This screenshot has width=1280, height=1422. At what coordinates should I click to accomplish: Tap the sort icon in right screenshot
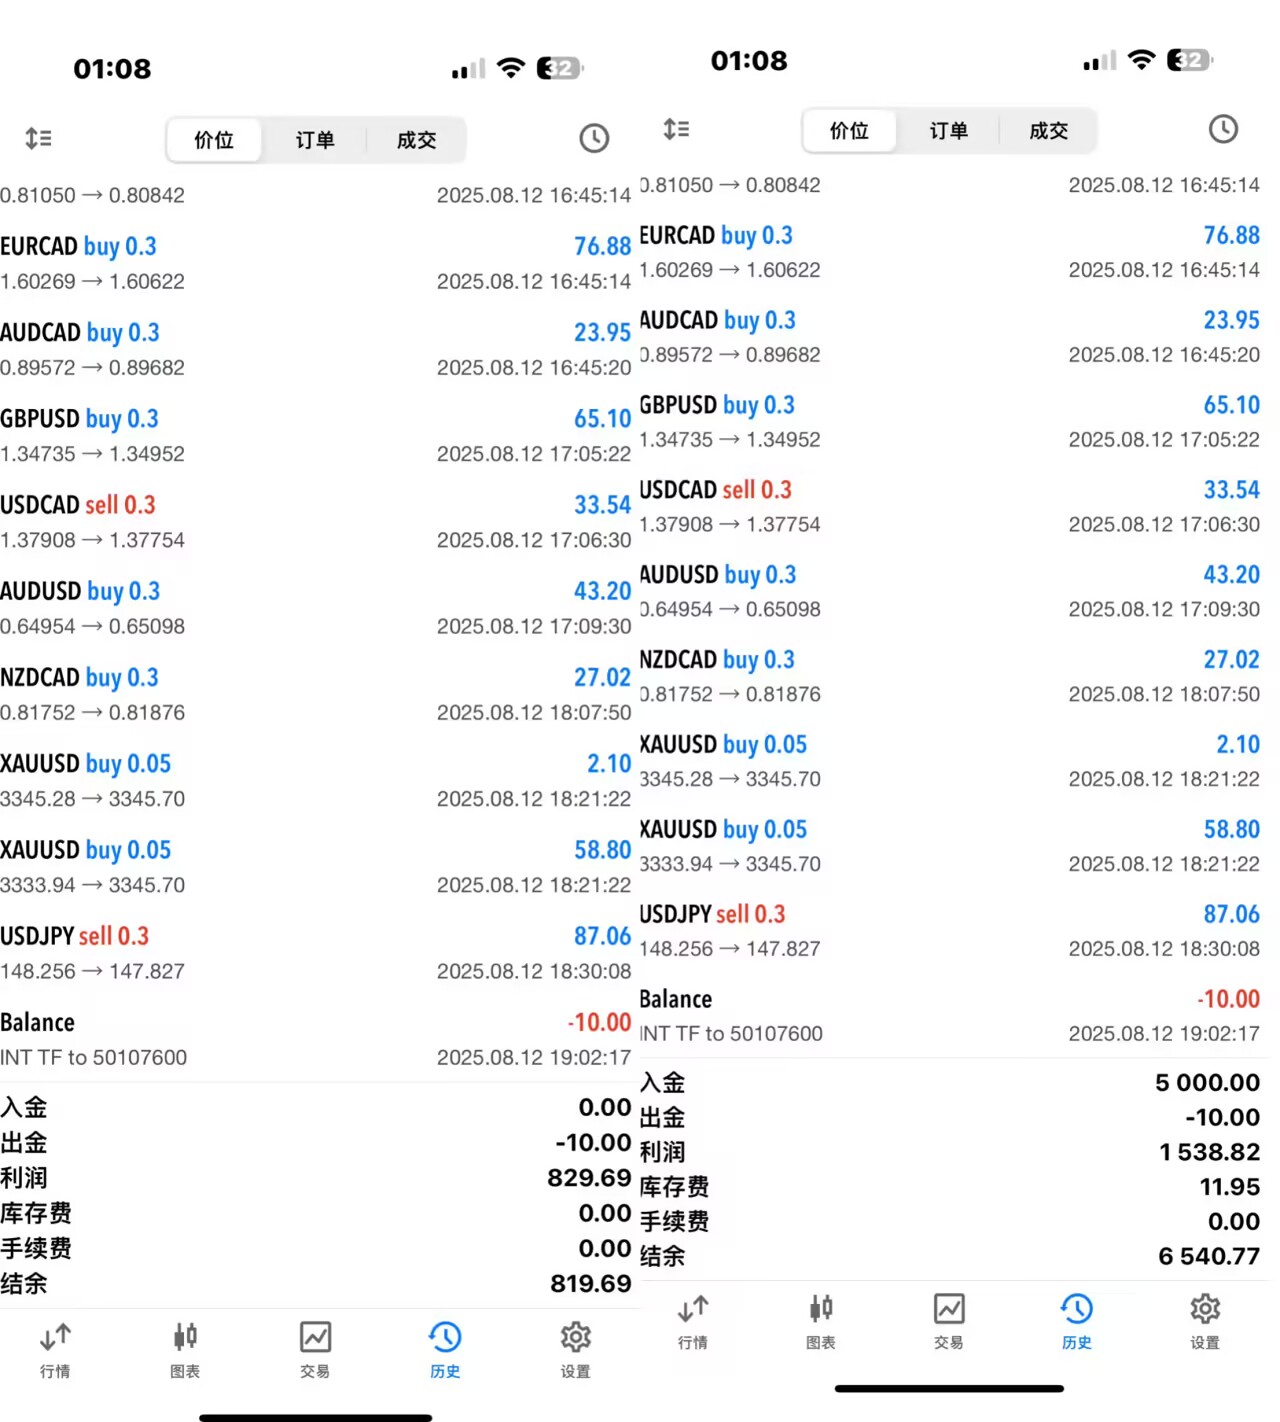(x=677, y=129)
